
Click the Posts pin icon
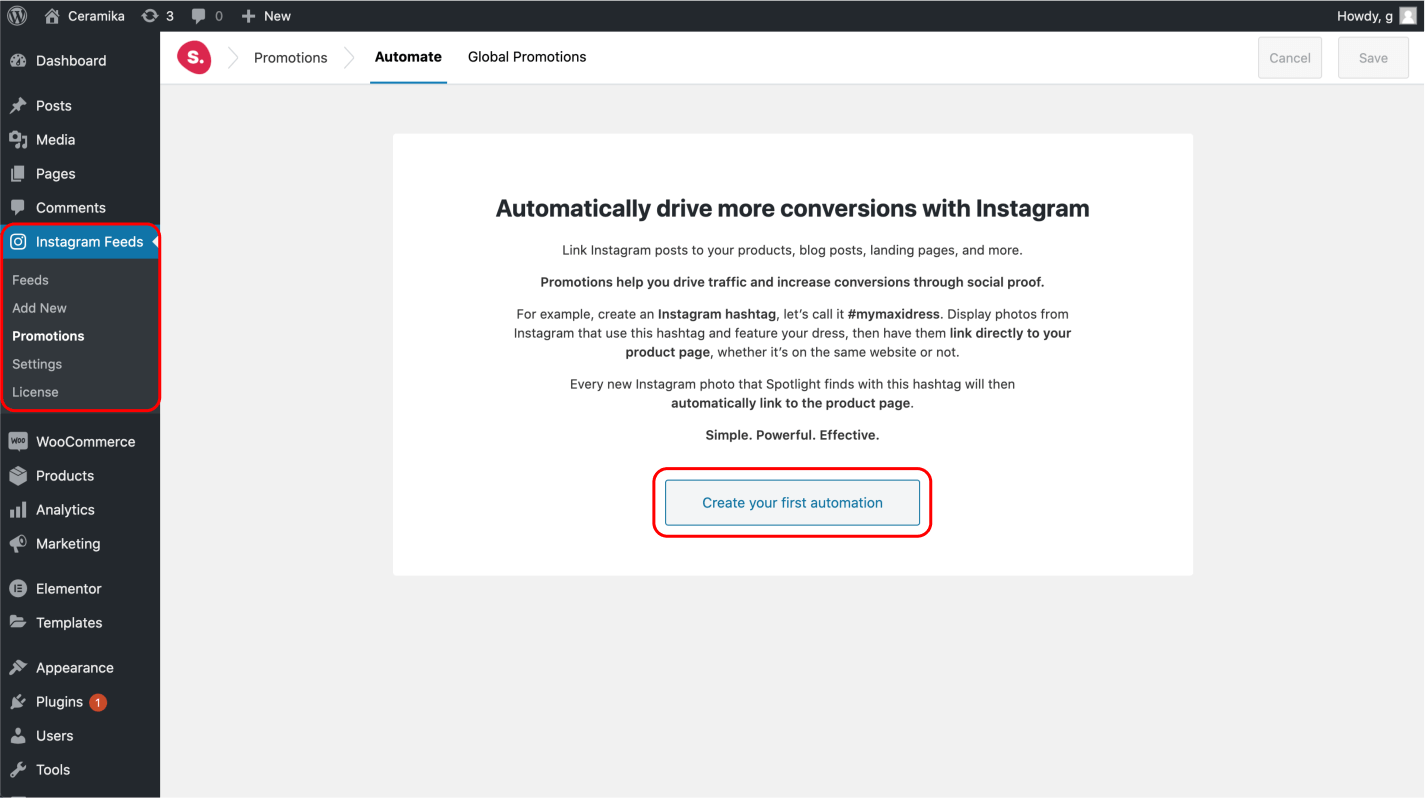coord(18,106)
